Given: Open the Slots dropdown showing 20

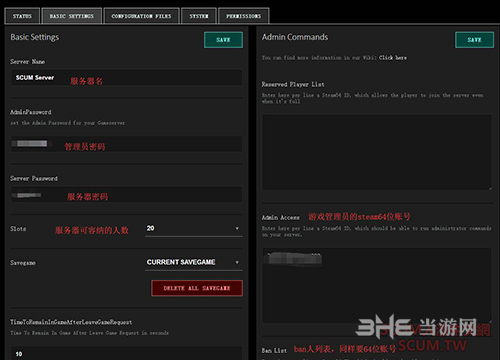Looking at the screenshot, I should click(x=194, y=229).
